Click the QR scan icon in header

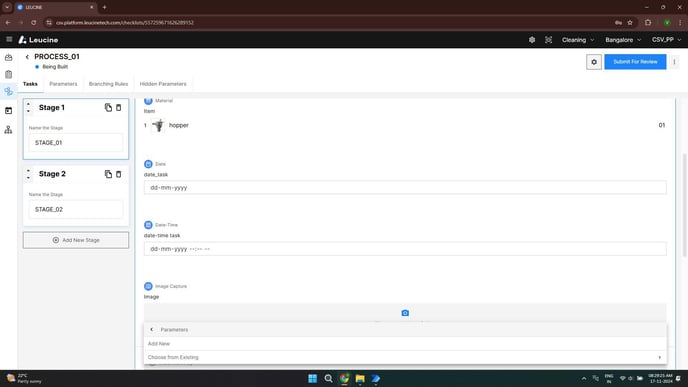click(x=548, y=40)
